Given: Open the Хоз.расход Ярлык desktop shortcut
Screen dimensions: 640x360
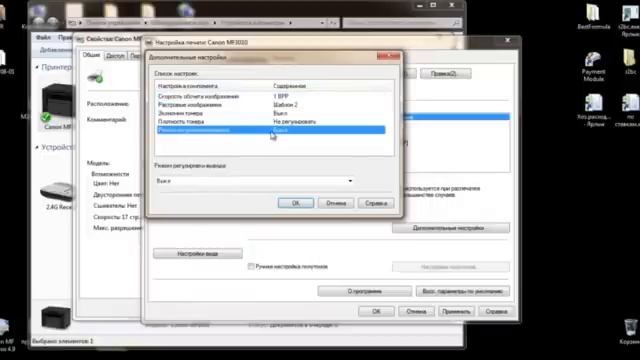Looking at the screenshot, I should [593, 110].
